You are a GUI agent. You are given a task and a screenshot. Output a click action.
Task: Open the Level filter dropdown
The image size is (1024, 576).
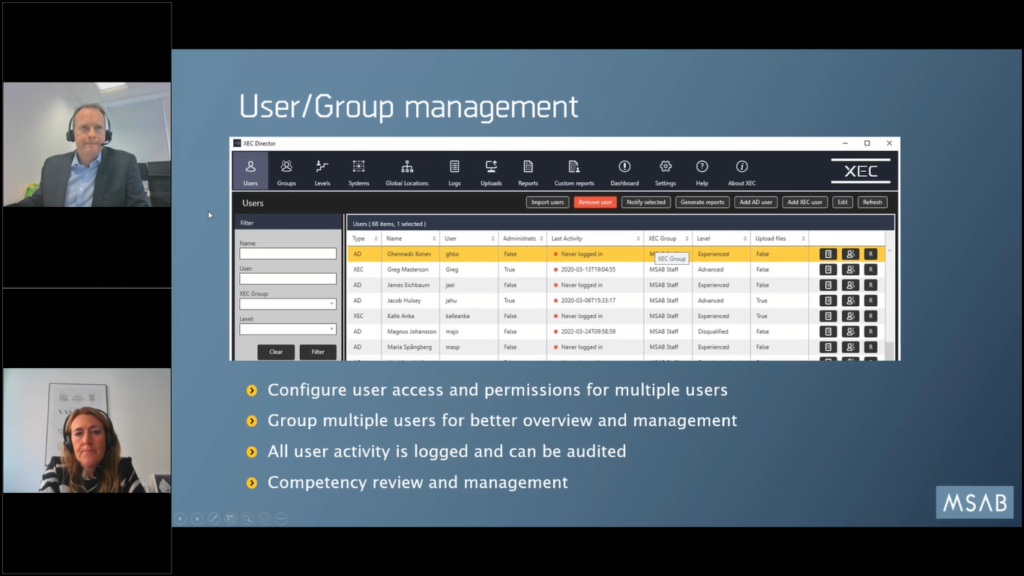[x=288, y=329]
